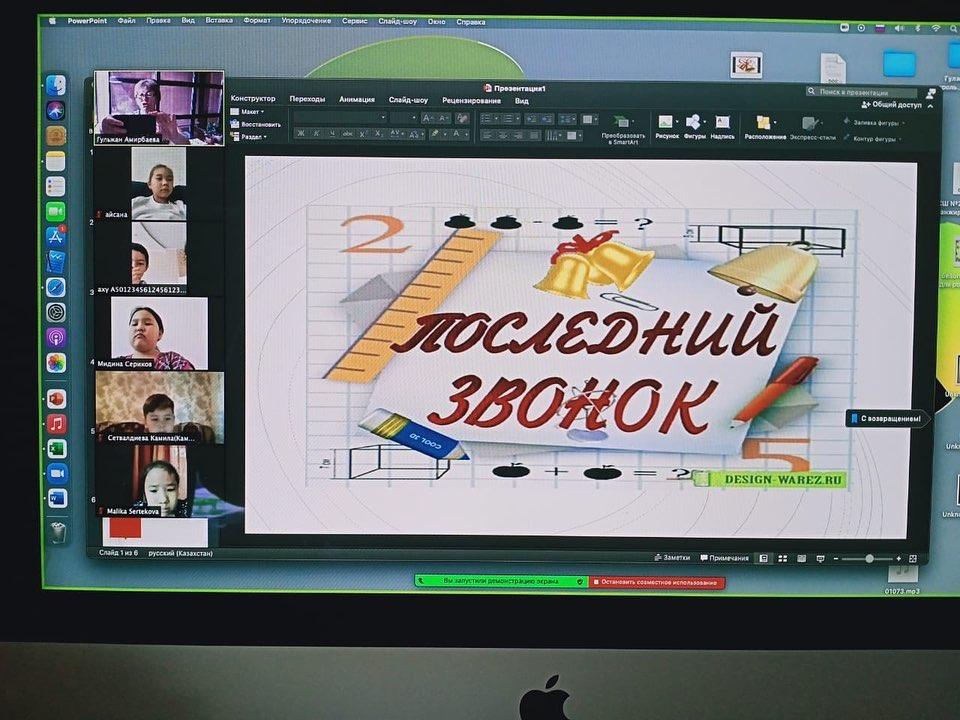Viewport: 960px width, 720px height.
Task: Open Excel from the Dock
Action: [x=56, y=449]
